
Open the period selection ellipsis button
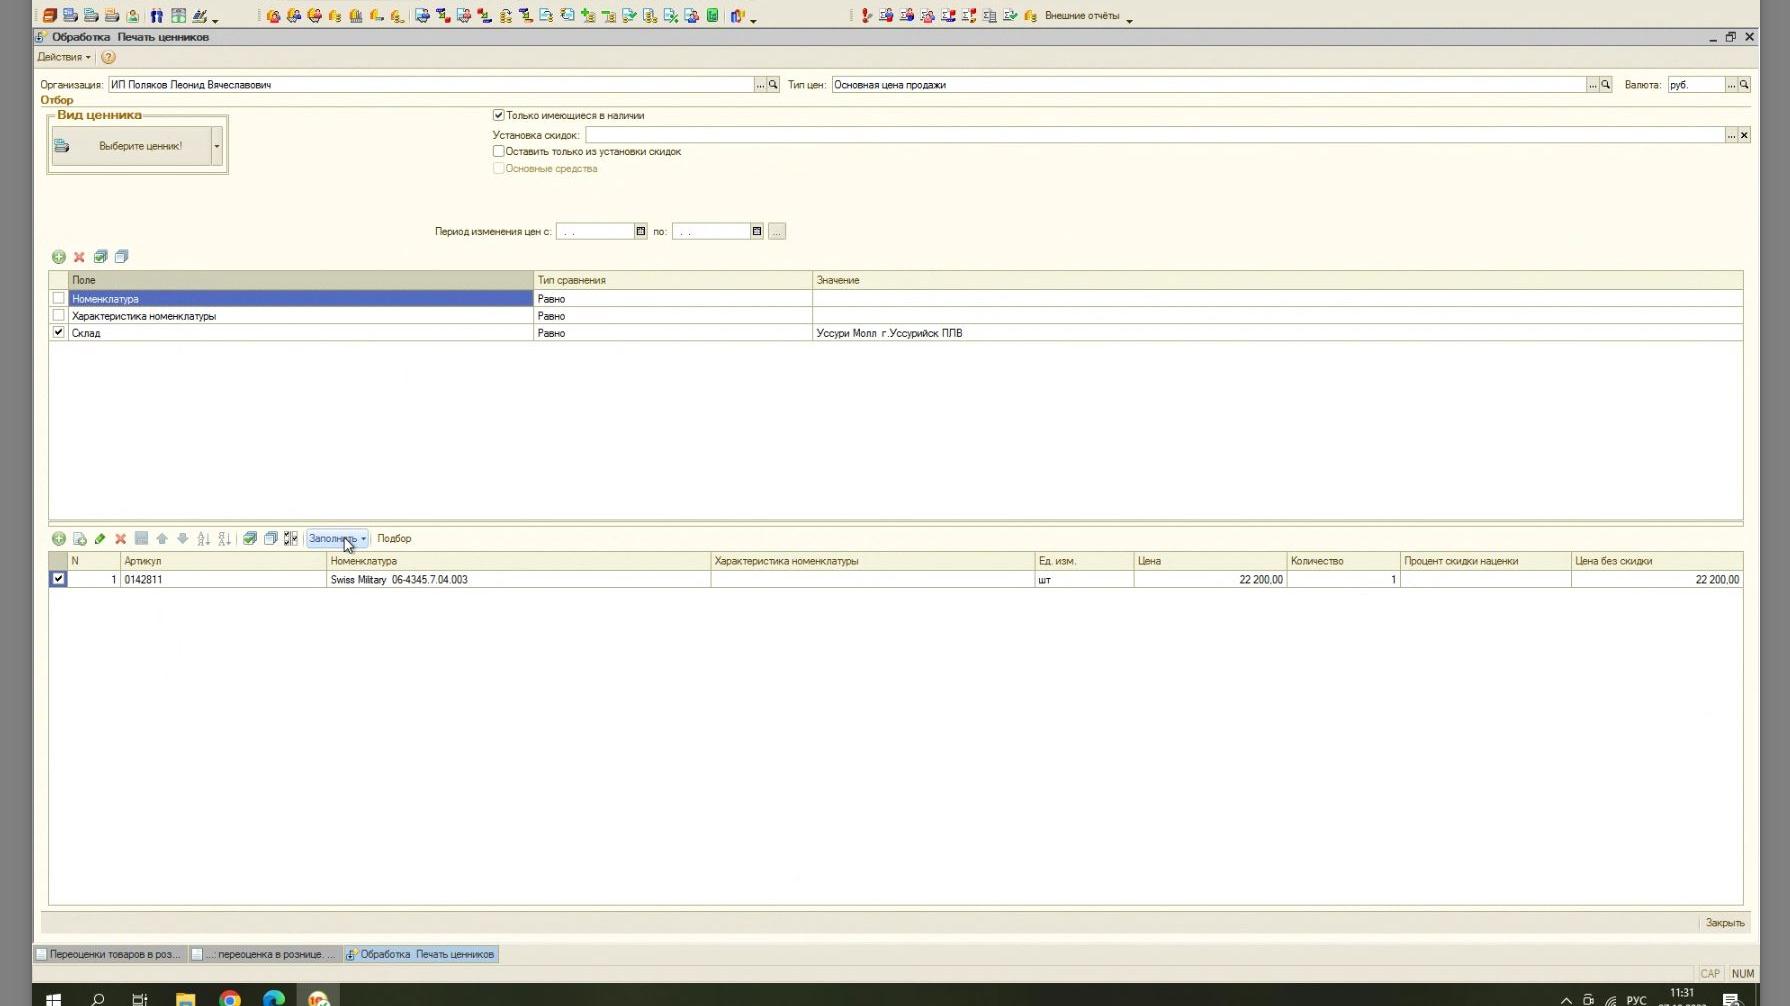(x=777, y=231)
